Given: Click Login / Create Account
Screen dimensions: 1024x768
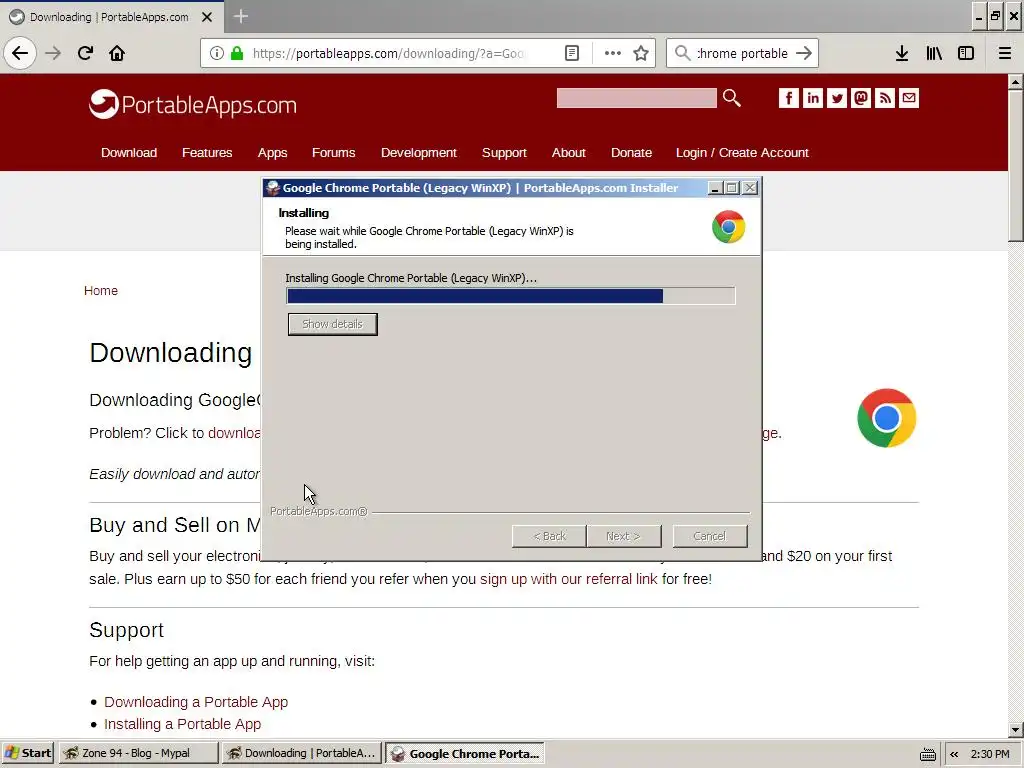Looking at the screenshot, I should point(742,152).
